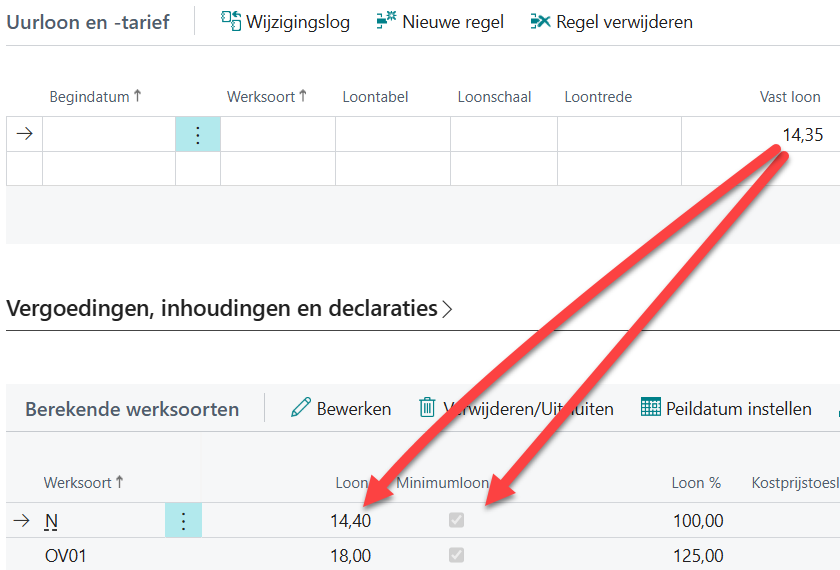Open the three-dot menu in Uurloon row
Image resolution: width=840 pixels, height=570 pixels.
point(198,135)
